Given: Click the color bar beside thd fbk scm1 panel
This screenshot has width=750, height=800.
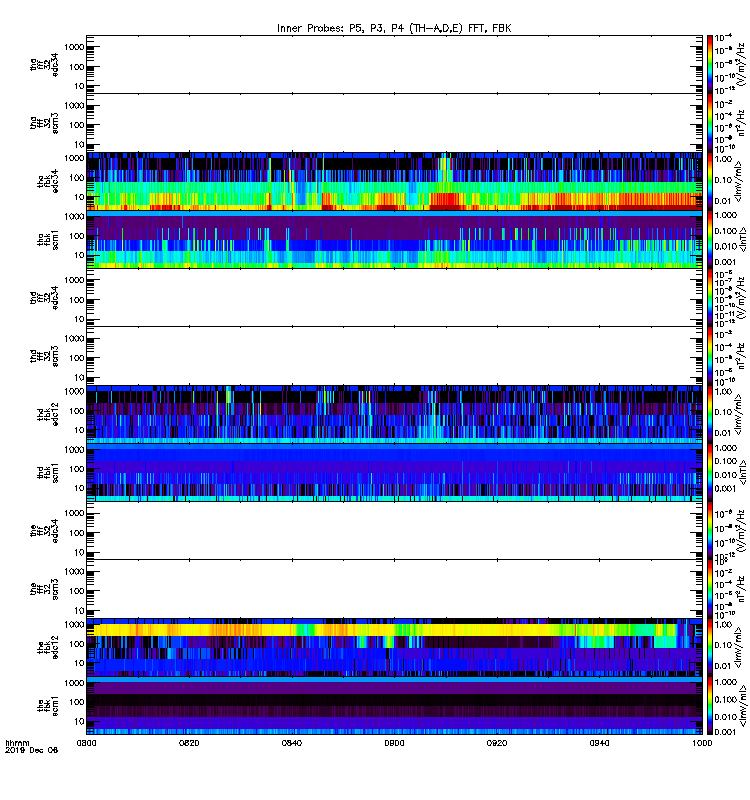Looking at the screenshot, I should 709,472.
